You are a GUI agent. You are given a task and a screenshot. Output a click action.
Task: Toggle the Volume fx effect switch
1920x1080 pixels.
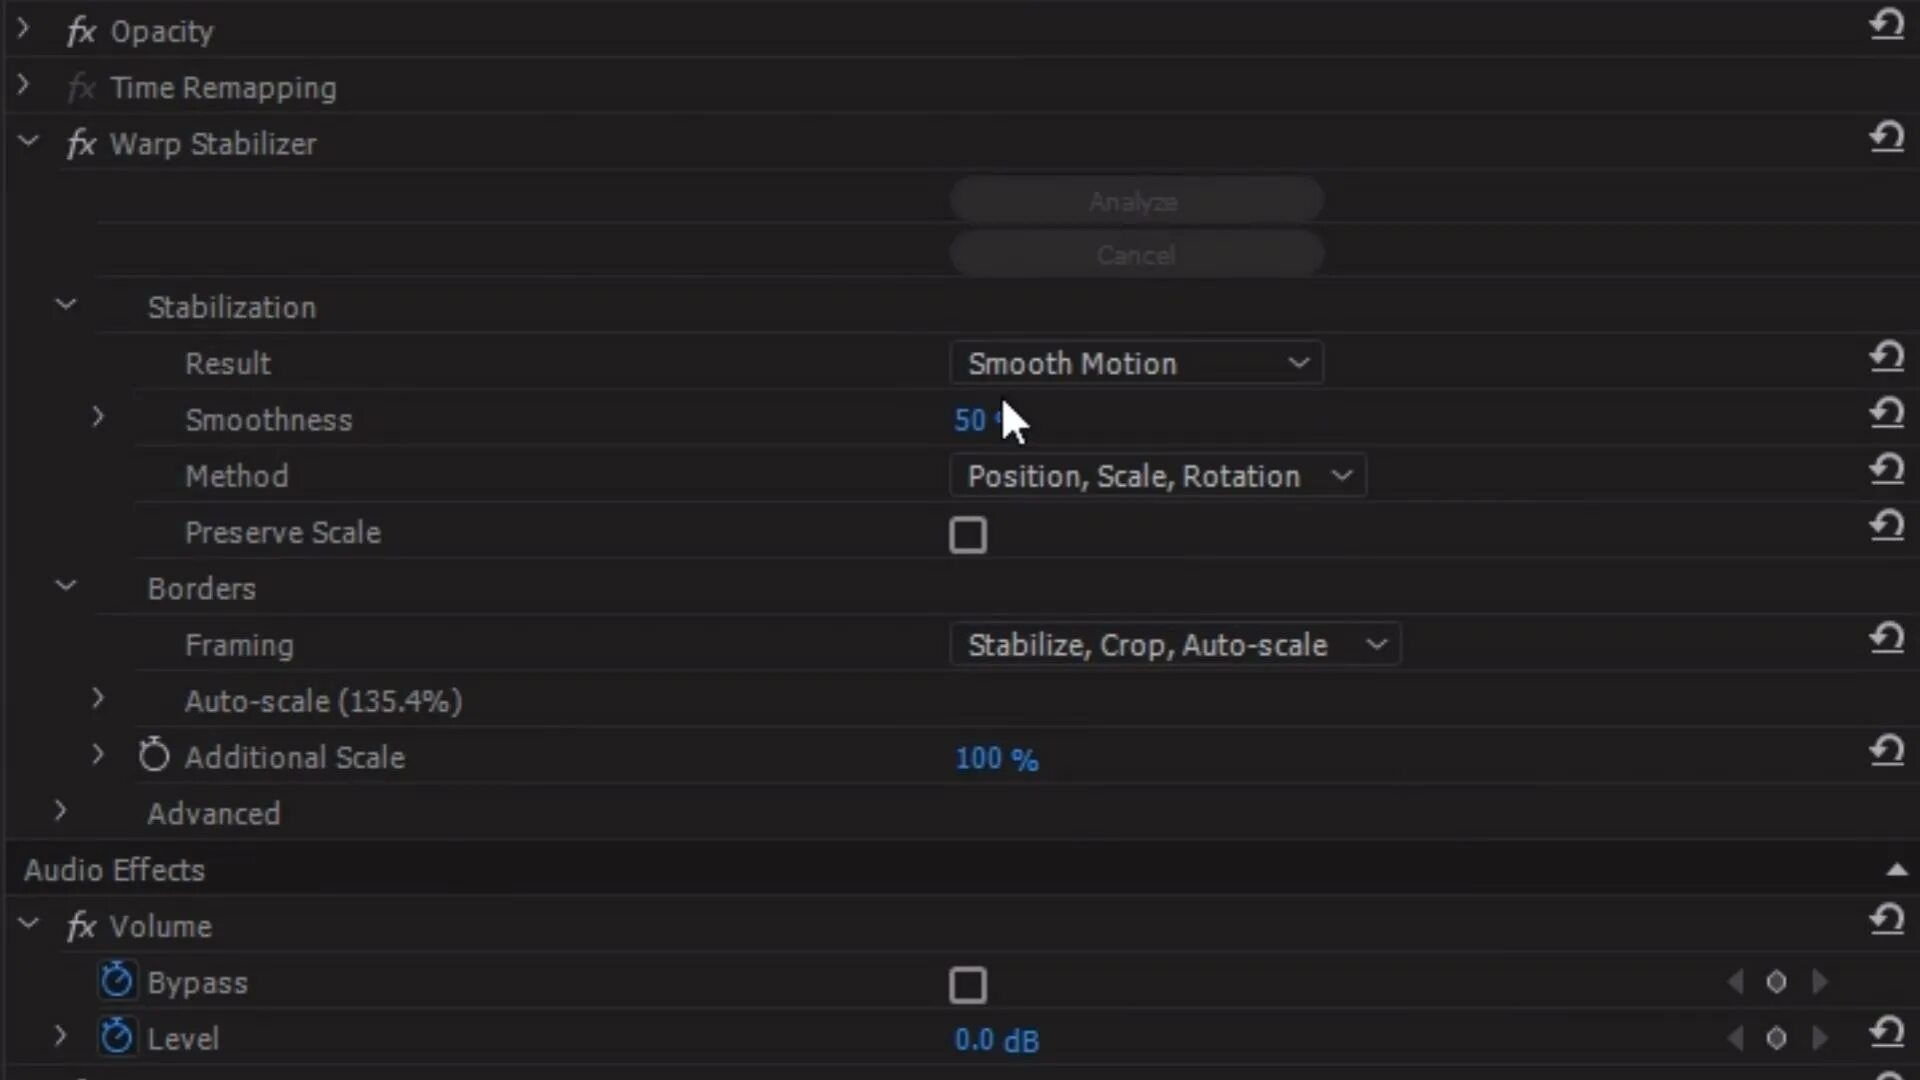(x=81, y=926)
